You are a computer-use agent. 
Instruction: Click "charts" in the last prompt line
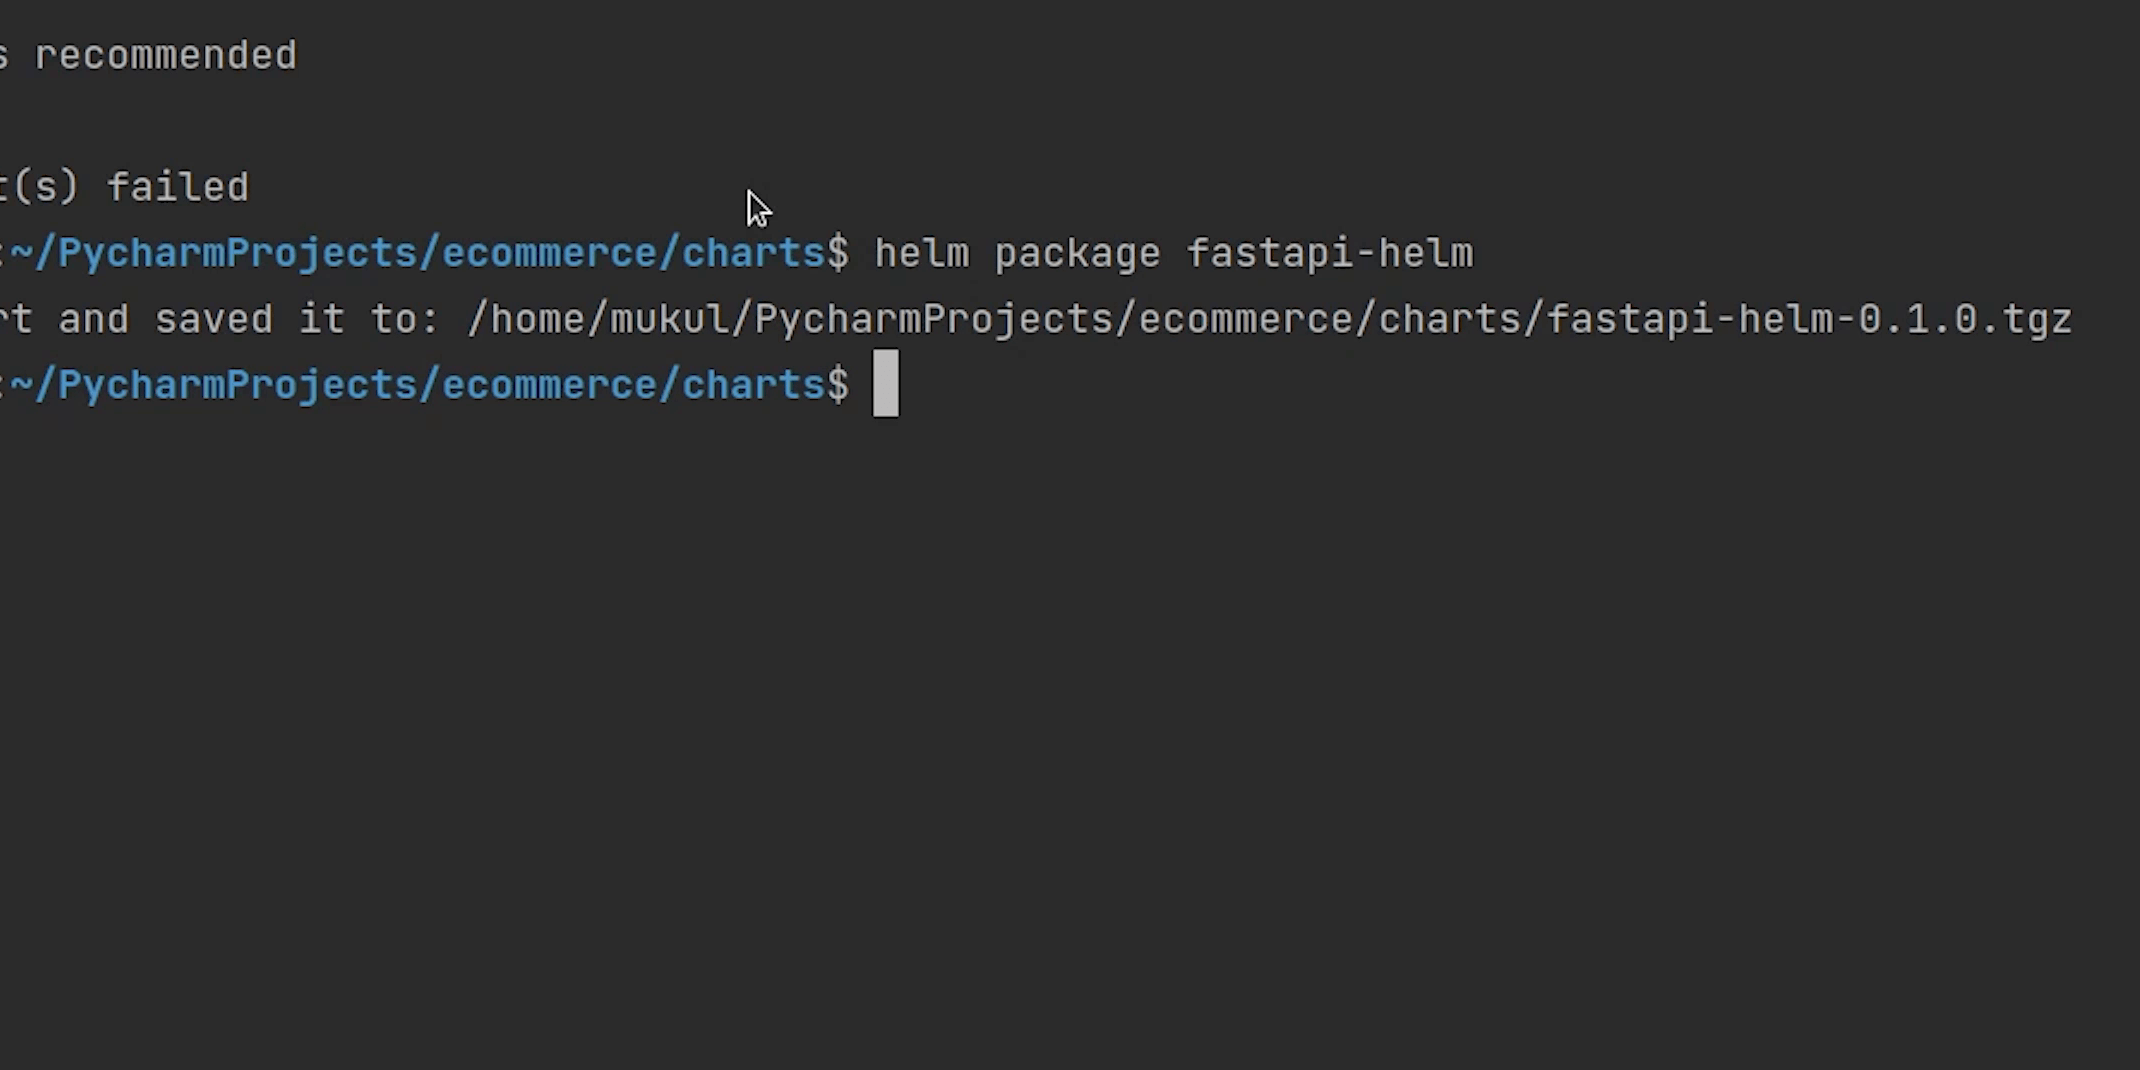[752, 386]
